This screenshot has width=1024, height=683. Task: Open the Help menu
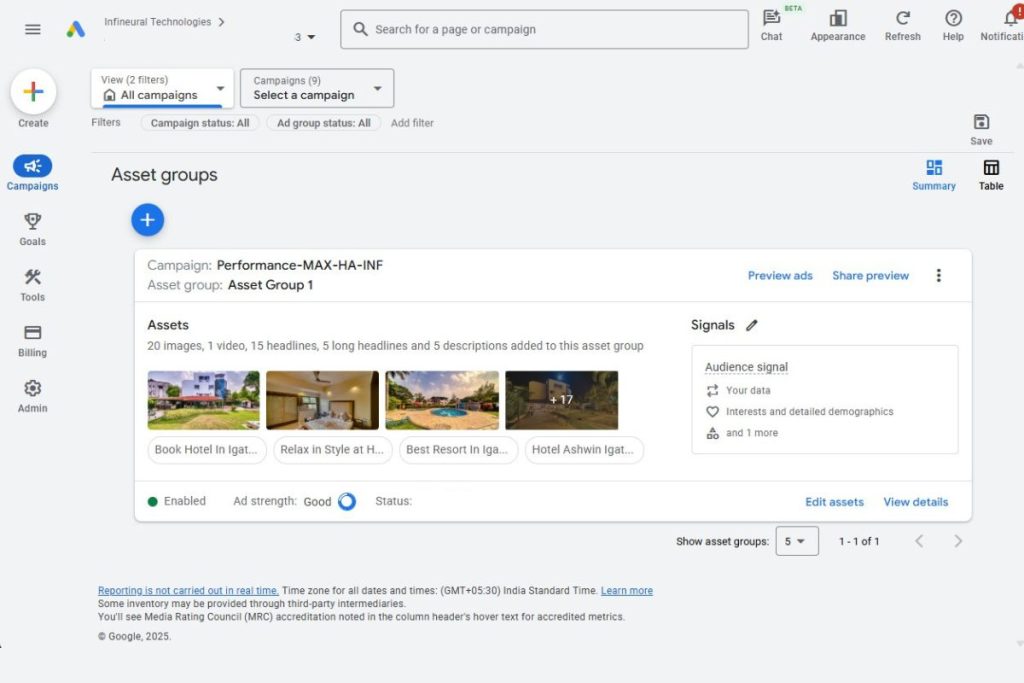tap(952, 22)
